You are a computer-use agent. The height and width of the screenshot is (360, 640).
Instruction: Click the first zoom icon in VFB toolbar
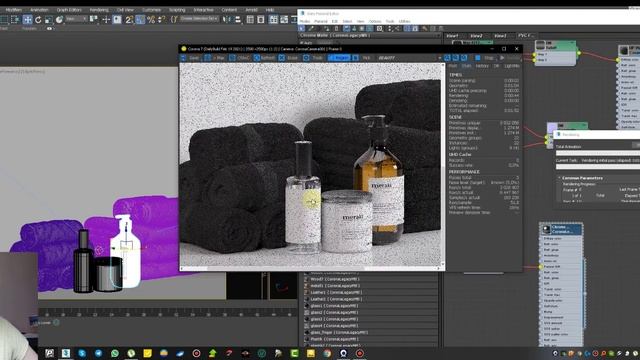[447, 58]
